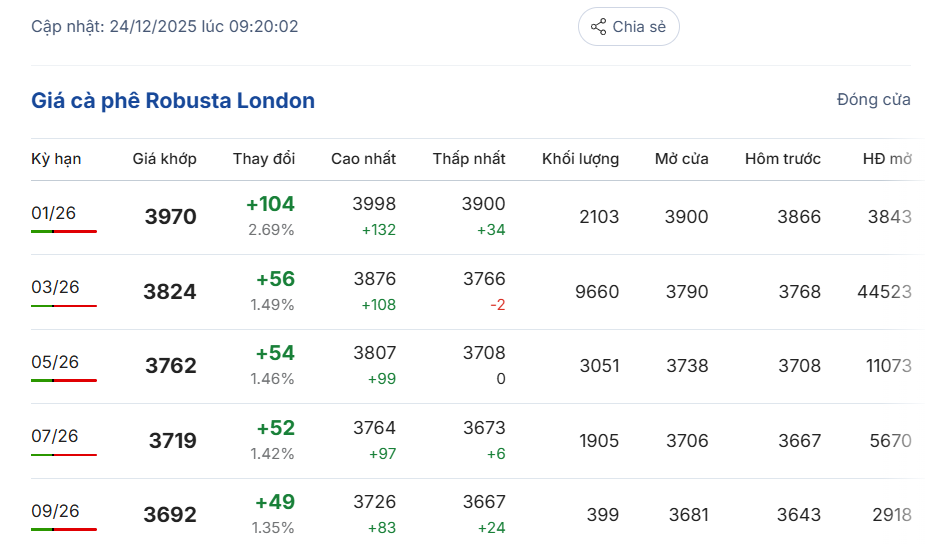
Task: Click the Giá khớp column header
Action: tap(164, 159)
